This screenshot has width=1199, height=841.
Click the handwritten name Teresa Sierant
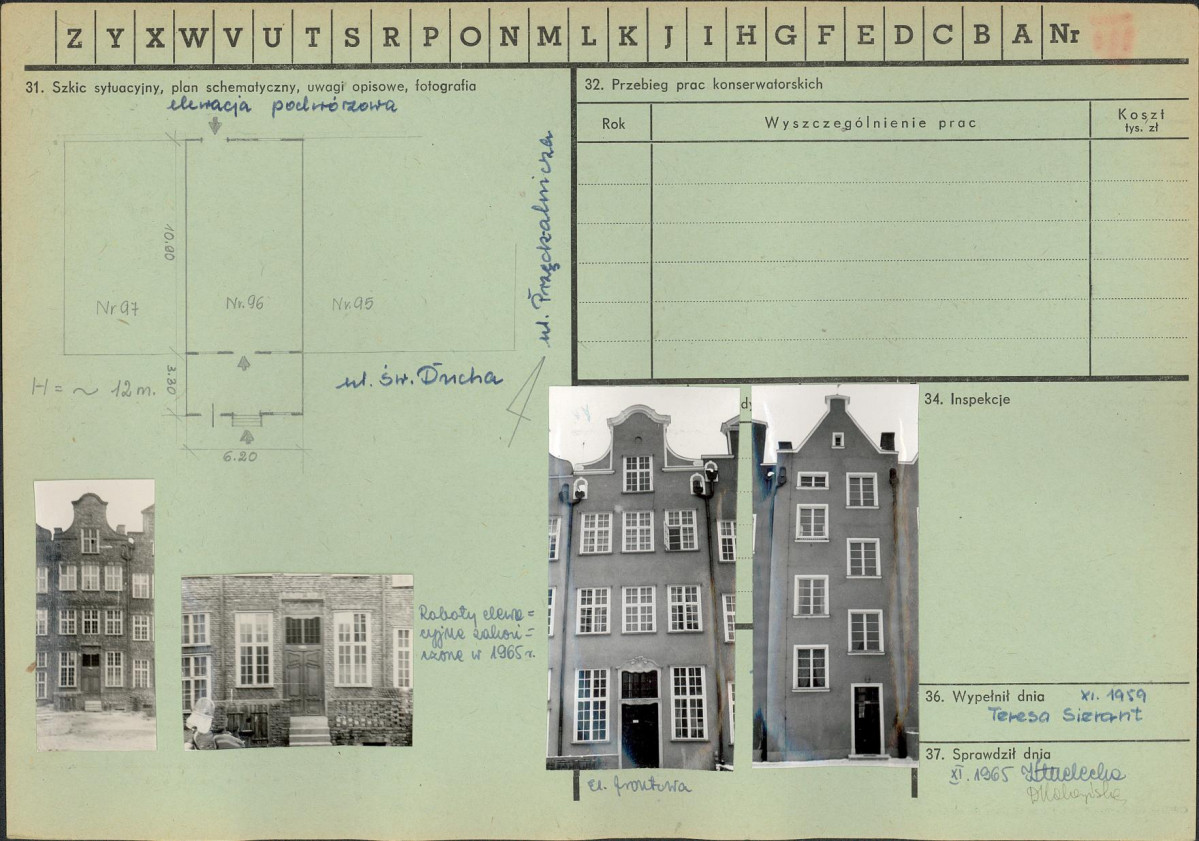tap(1064, 714)
